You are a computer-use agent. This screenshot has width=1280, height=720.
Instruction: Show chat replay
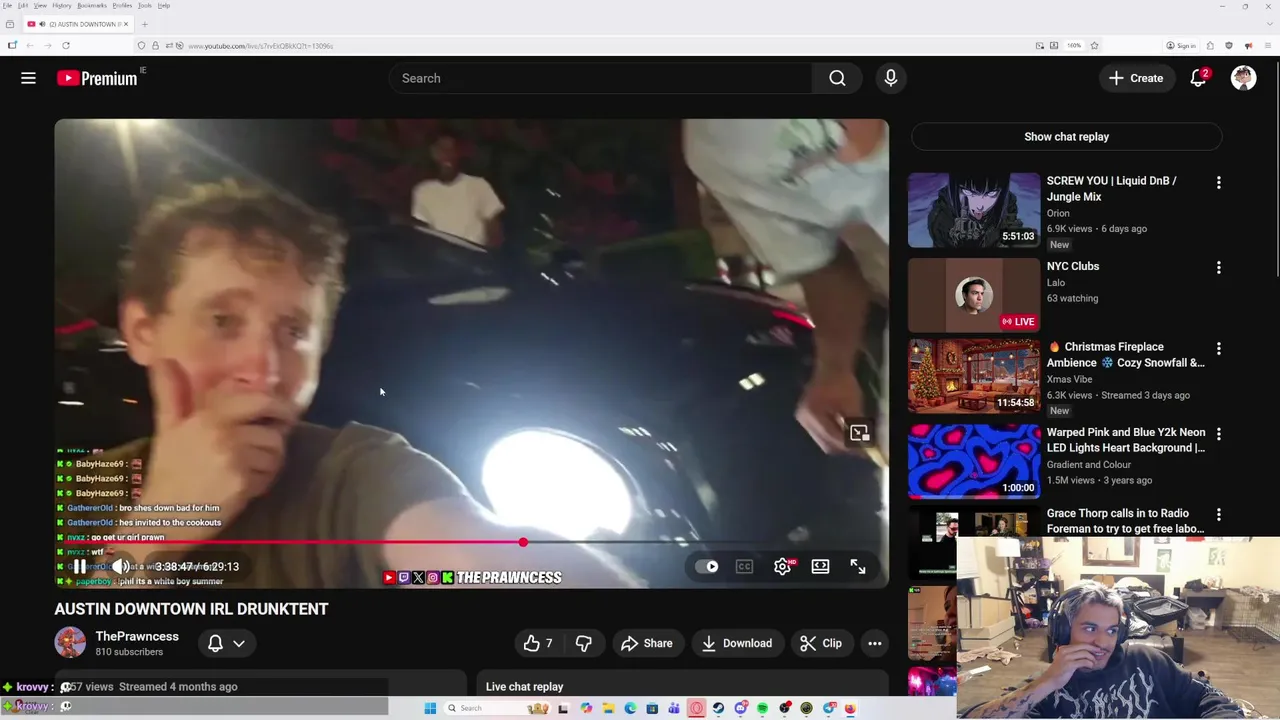1066,137
